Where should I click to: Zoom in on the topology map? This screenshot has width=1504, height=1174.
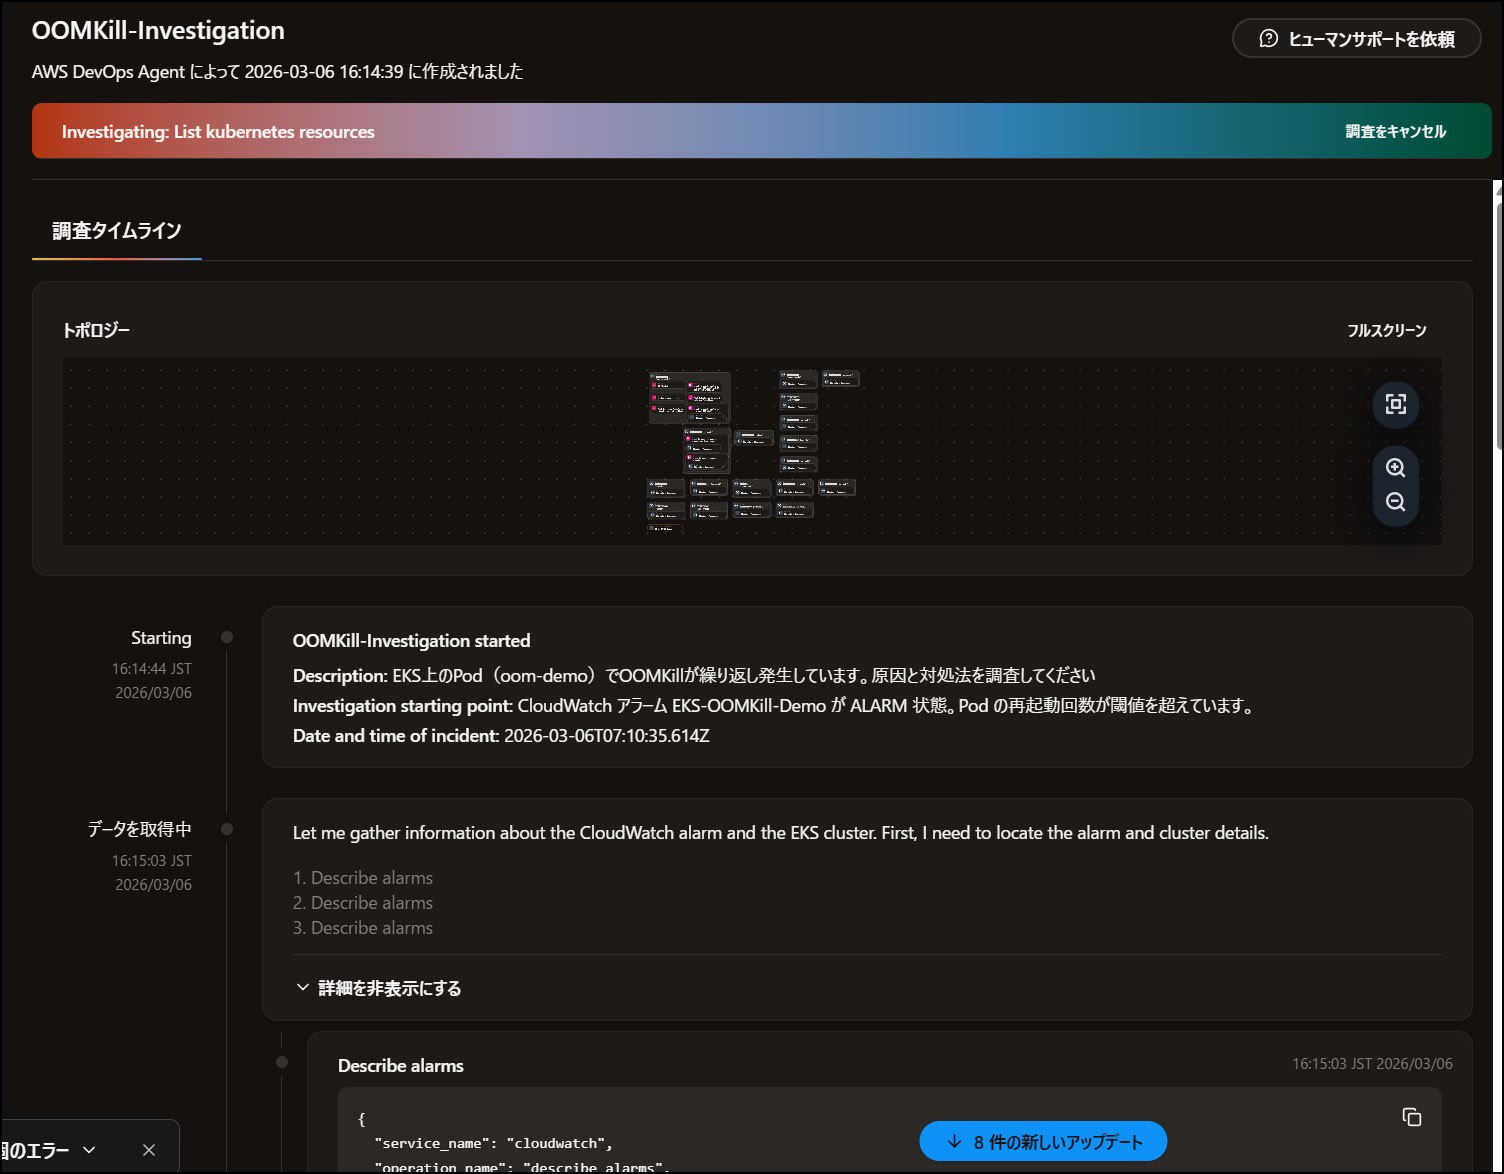1395,467
